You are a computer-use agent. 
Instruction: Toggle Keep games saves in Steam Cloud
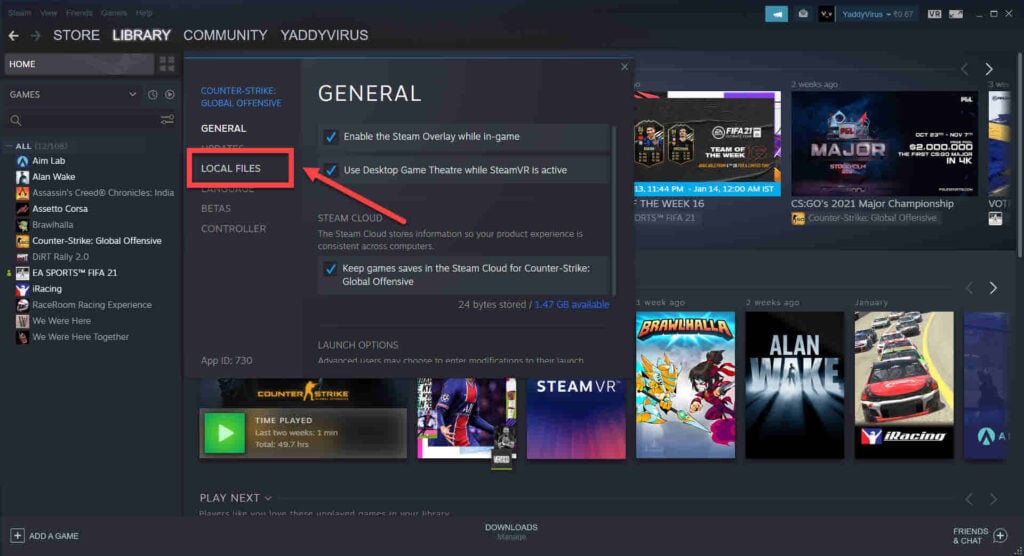(330, 269)
